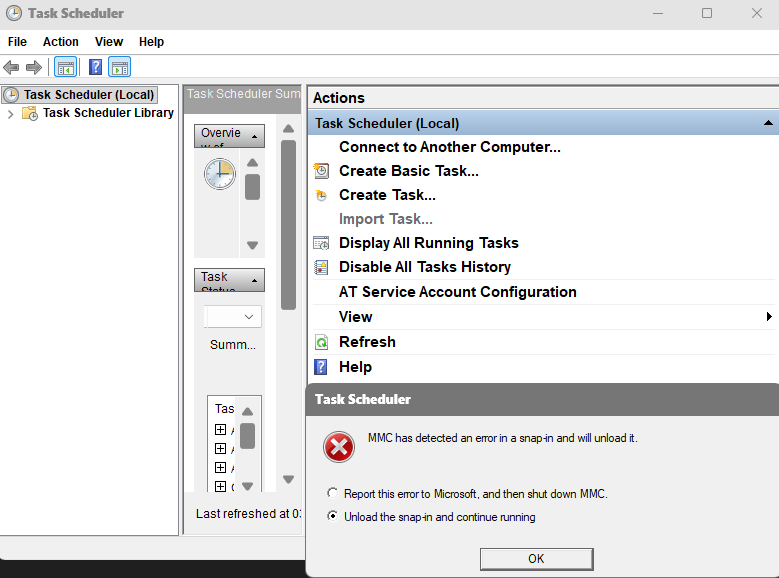Expand the third task row plus box

pyautogui.click(x=220, y=467)
